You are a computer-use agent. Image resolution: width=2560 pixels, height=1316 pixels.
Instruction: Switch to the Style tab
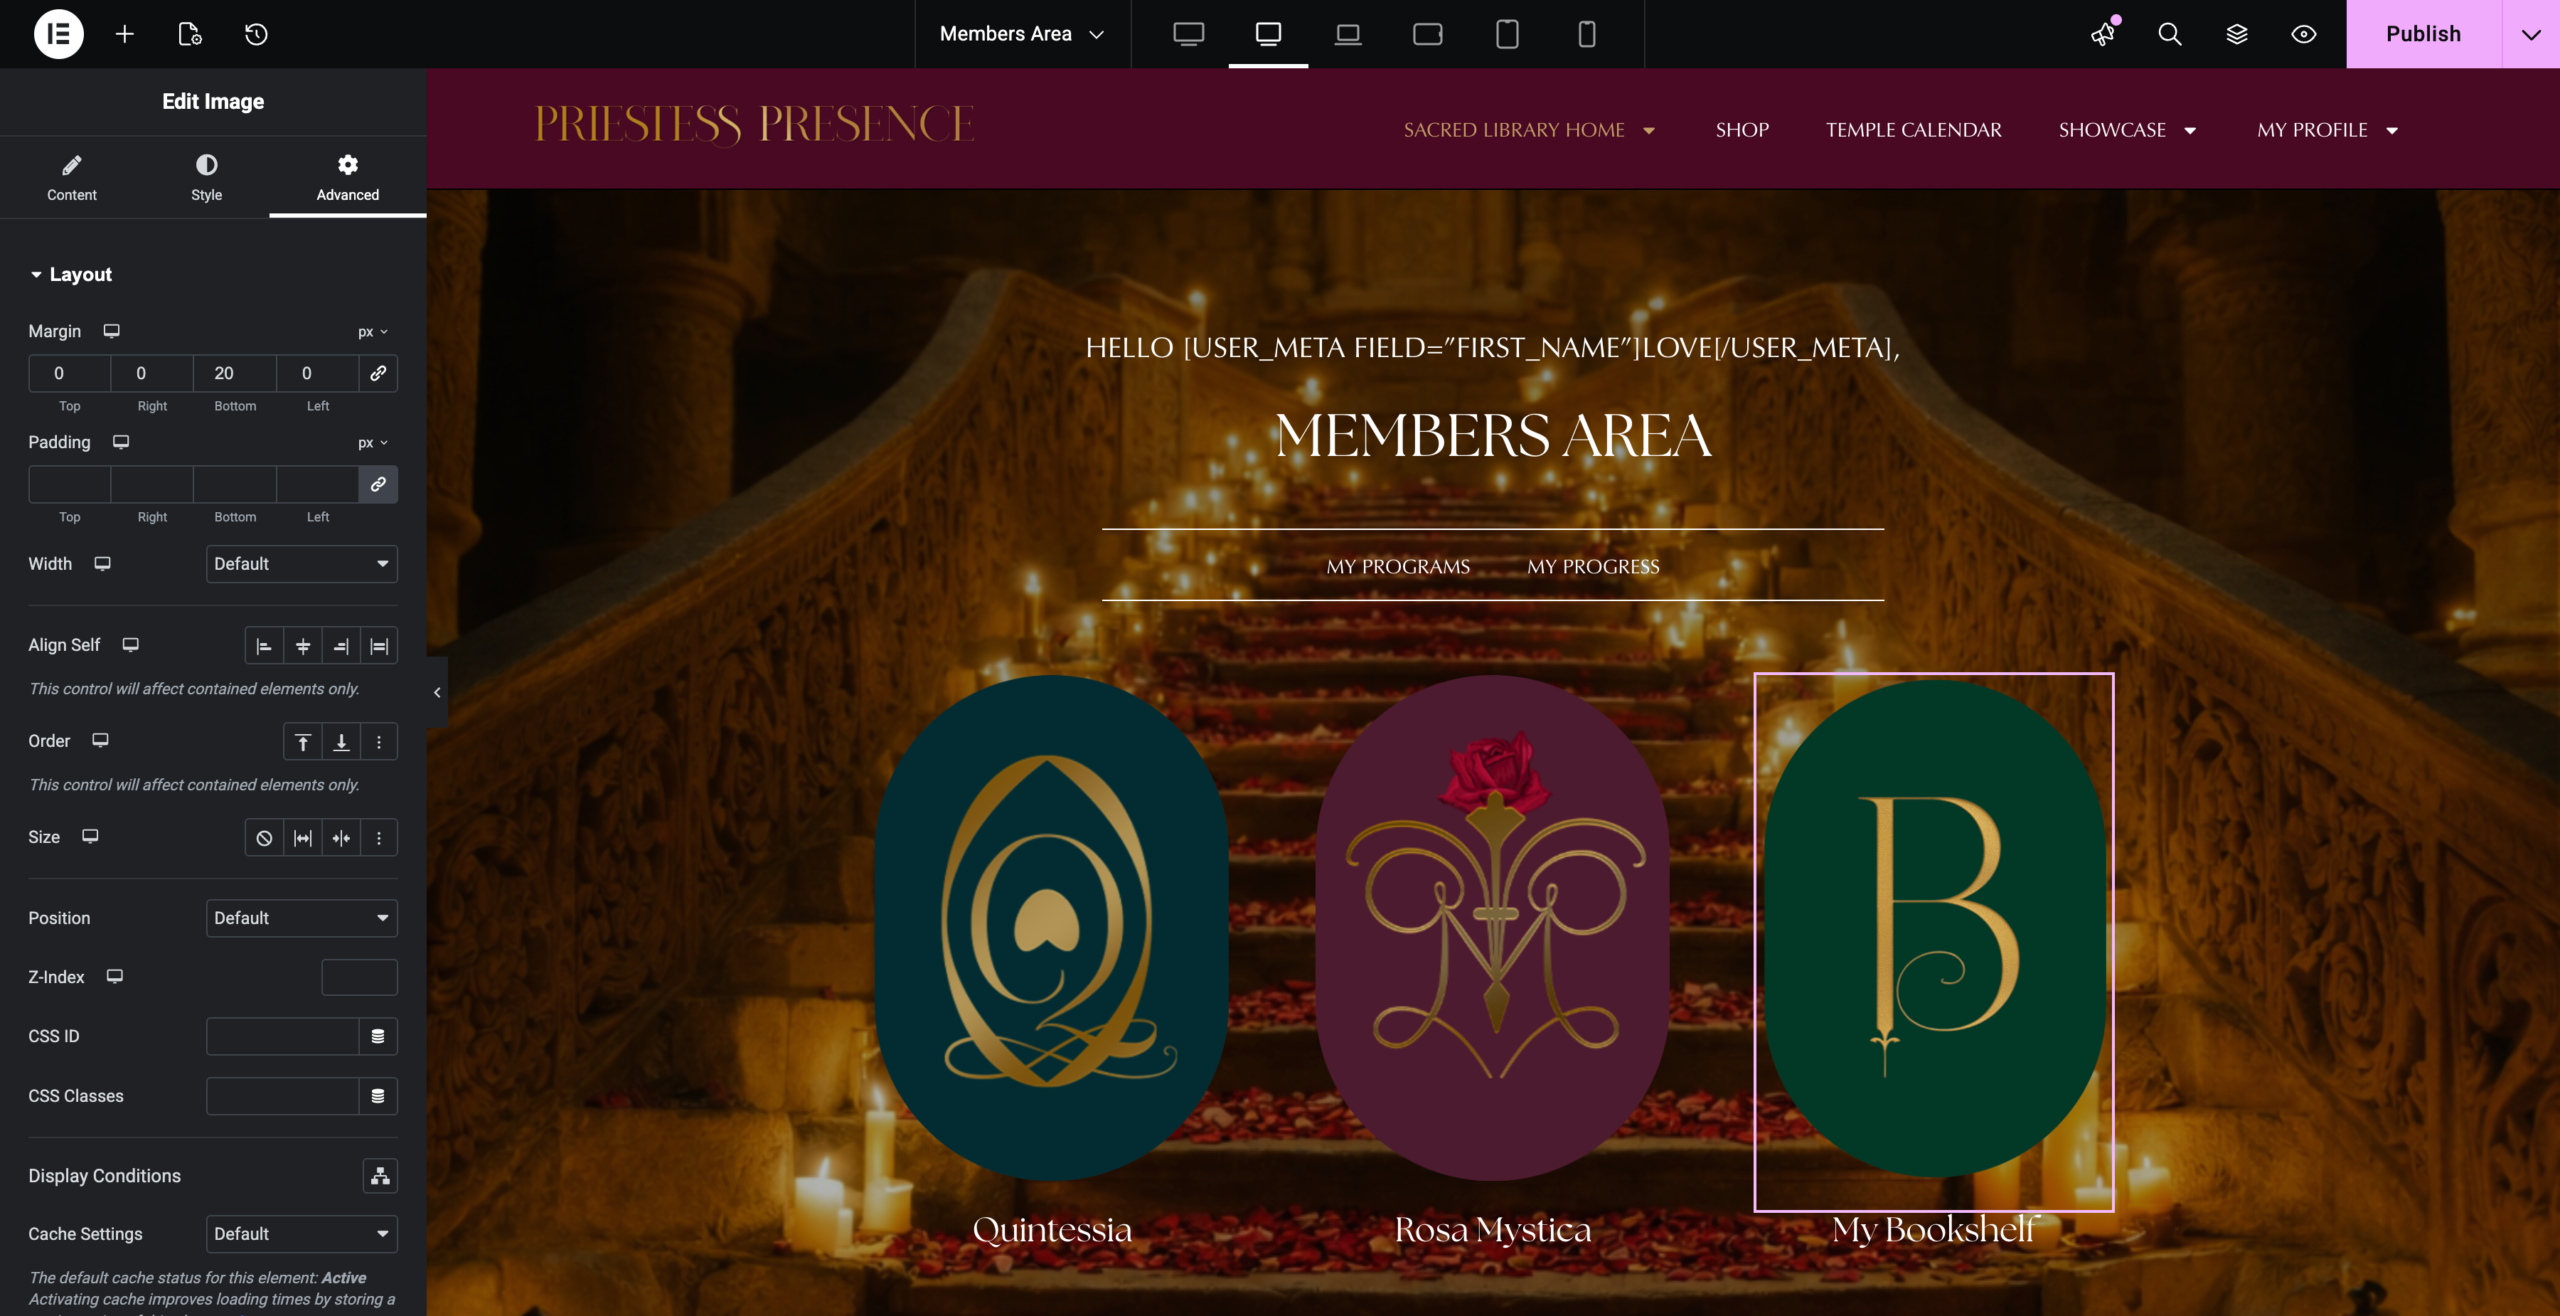point(206,177)
